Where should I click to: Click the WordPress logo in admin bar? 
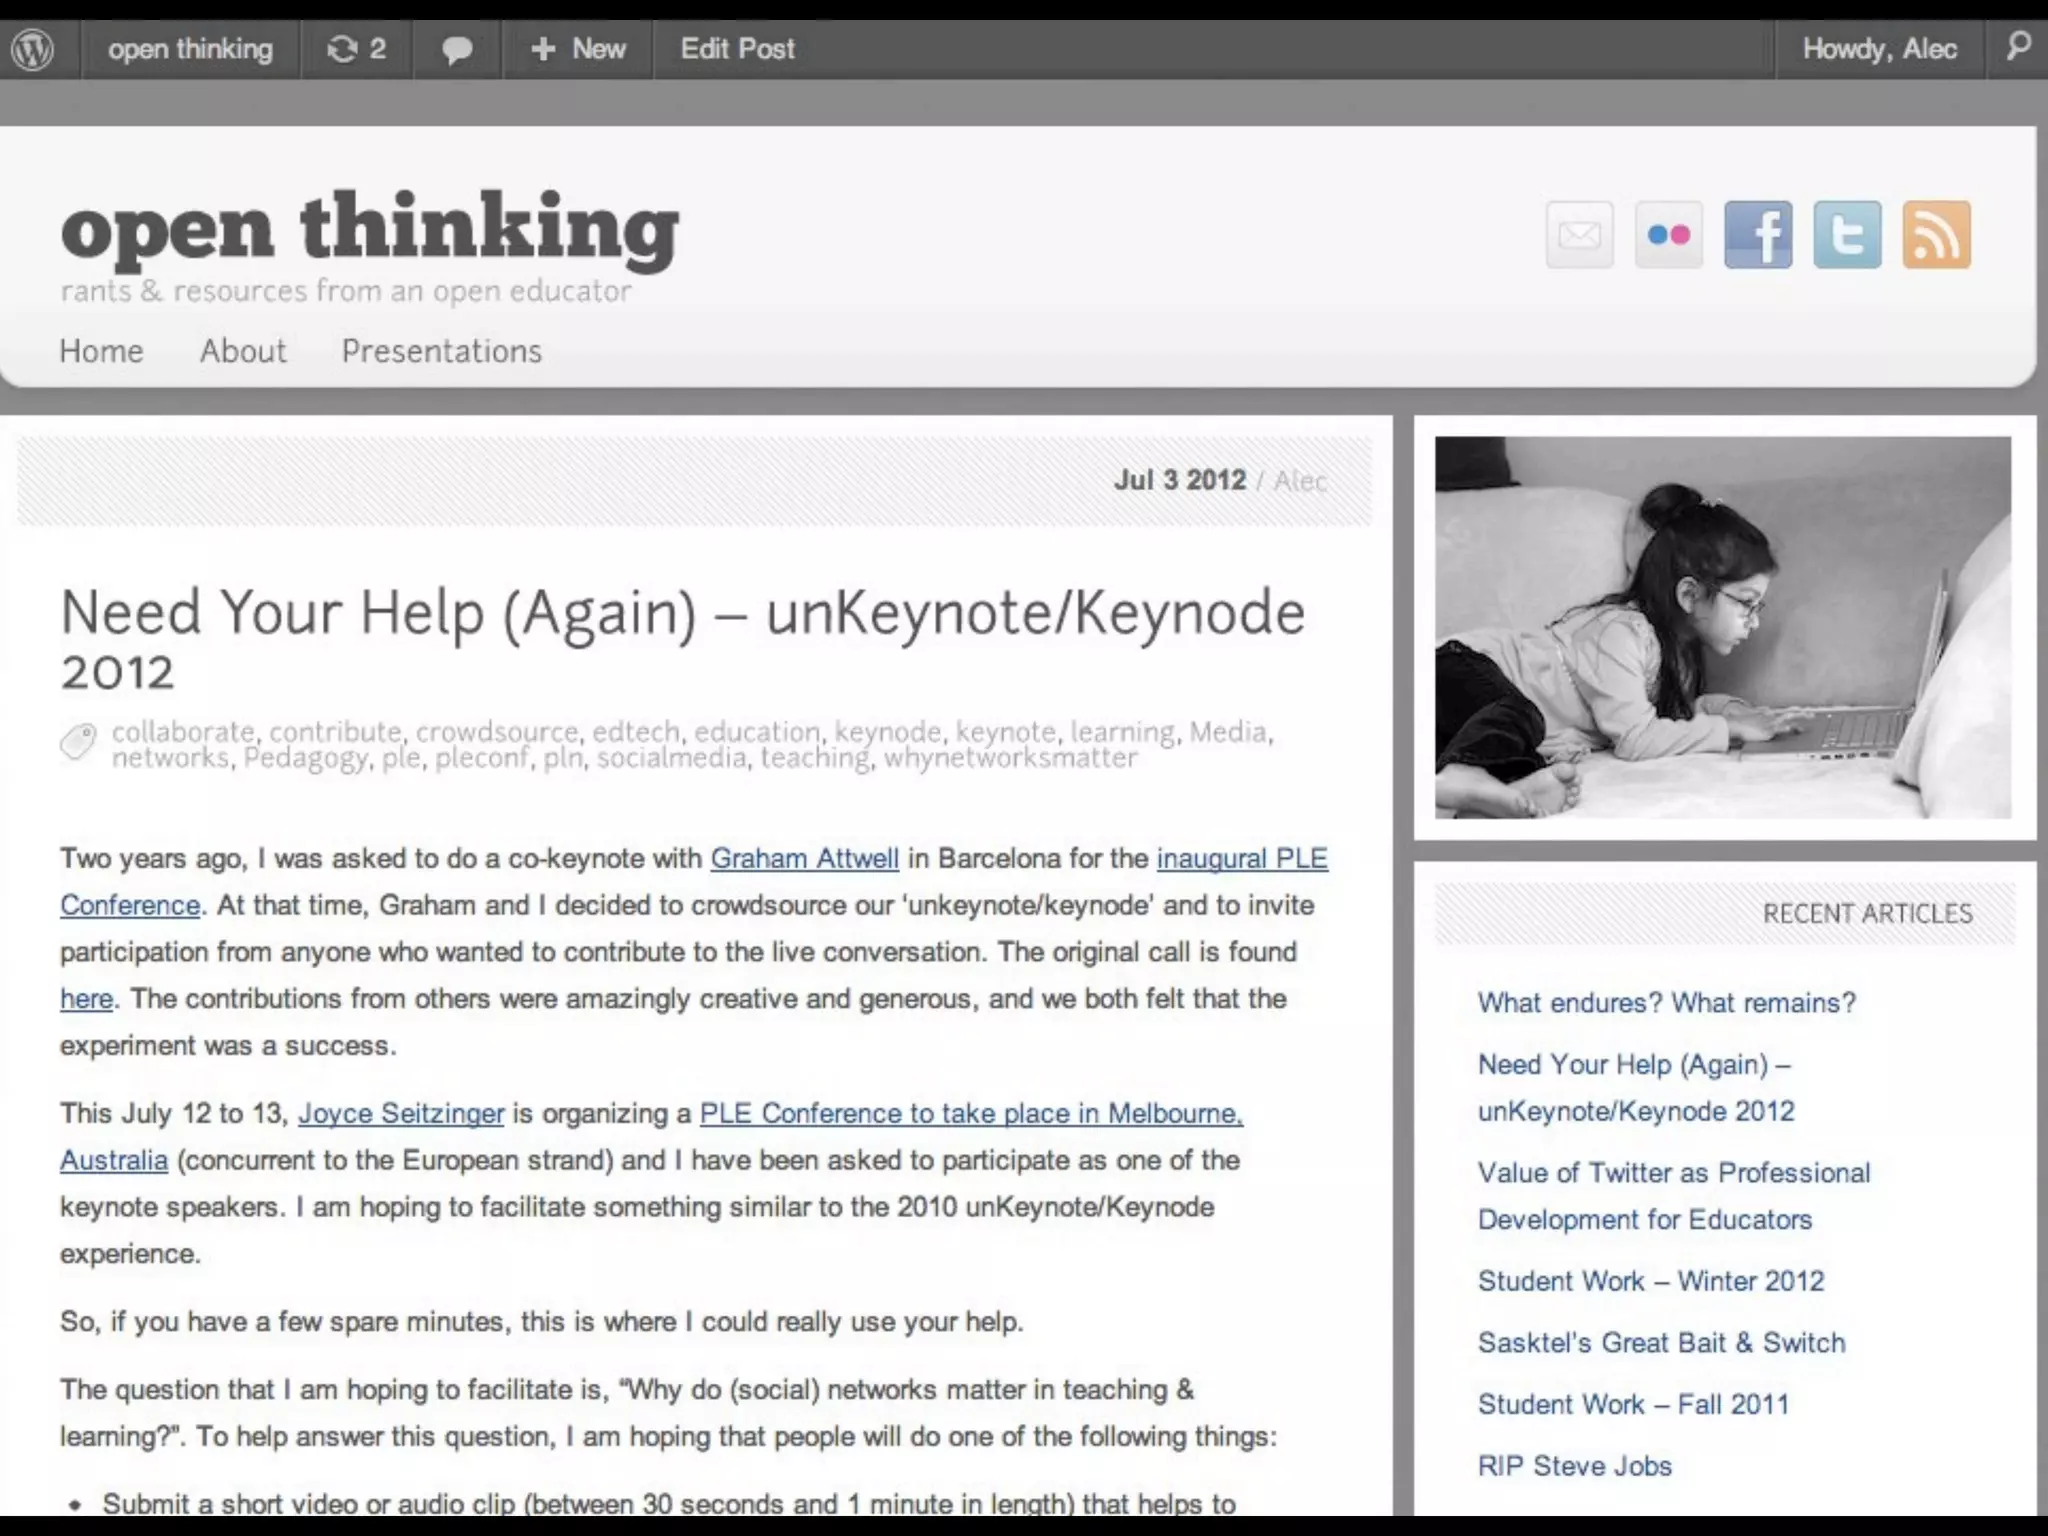(33, 49)
